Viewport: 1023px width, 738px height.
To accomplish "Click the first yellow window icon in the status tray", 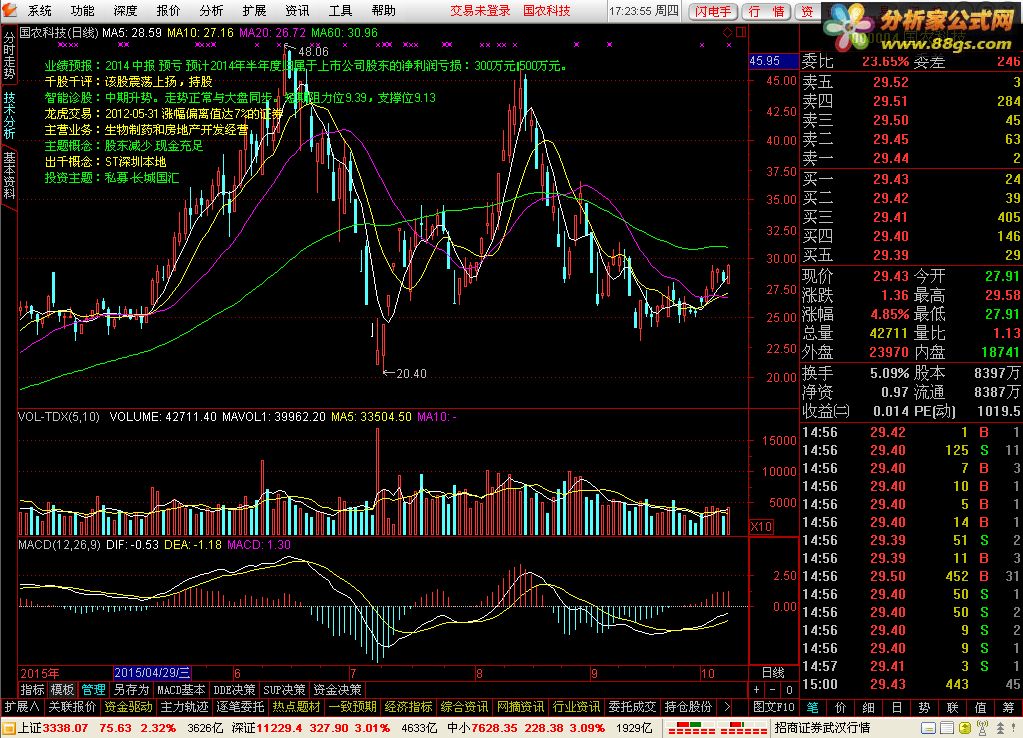I will click(x=929, y=728).
